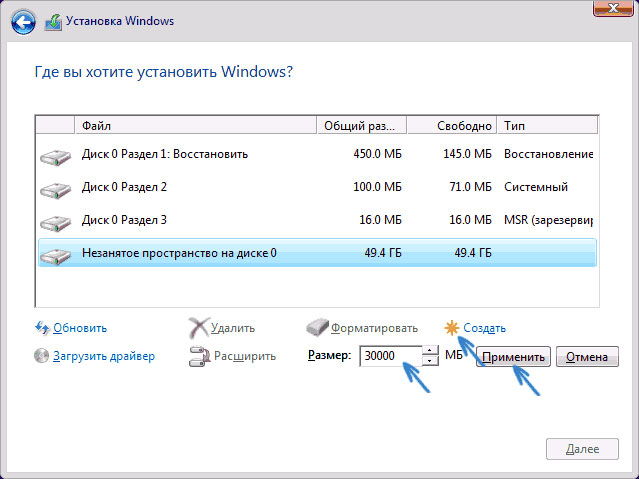Decrease partition size with down spinner arrow

pos(430,361)
